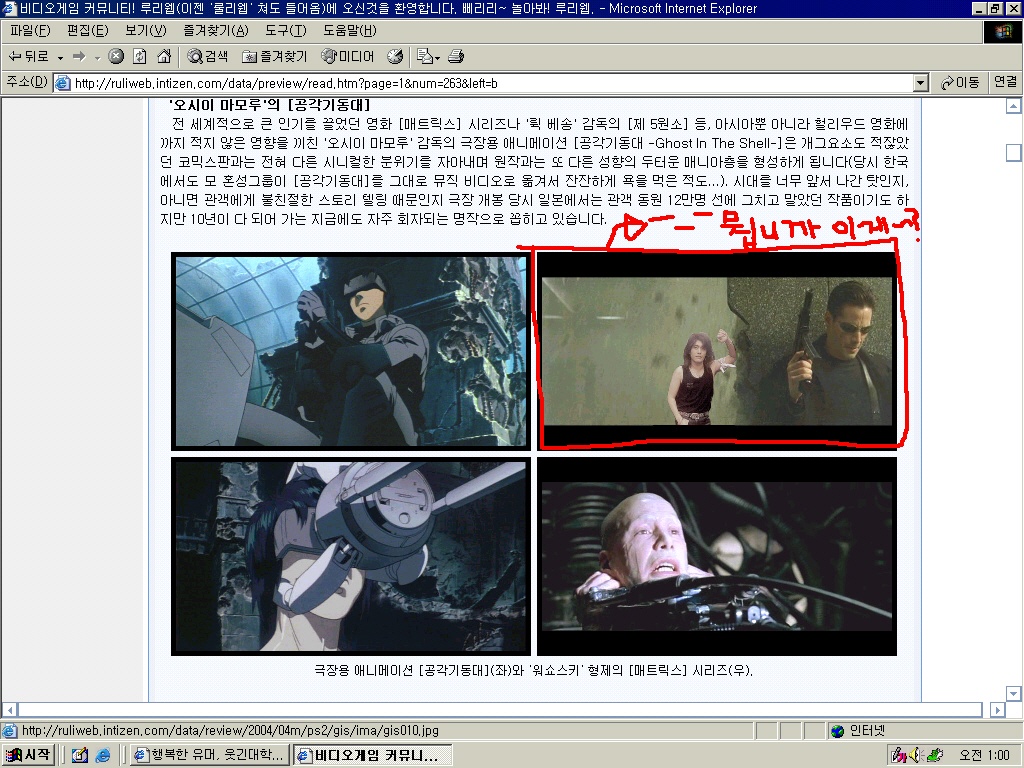
Task: Open the 미디어 (Media) toolbar button
Action: pyautogui.click(x=347, y=57)
